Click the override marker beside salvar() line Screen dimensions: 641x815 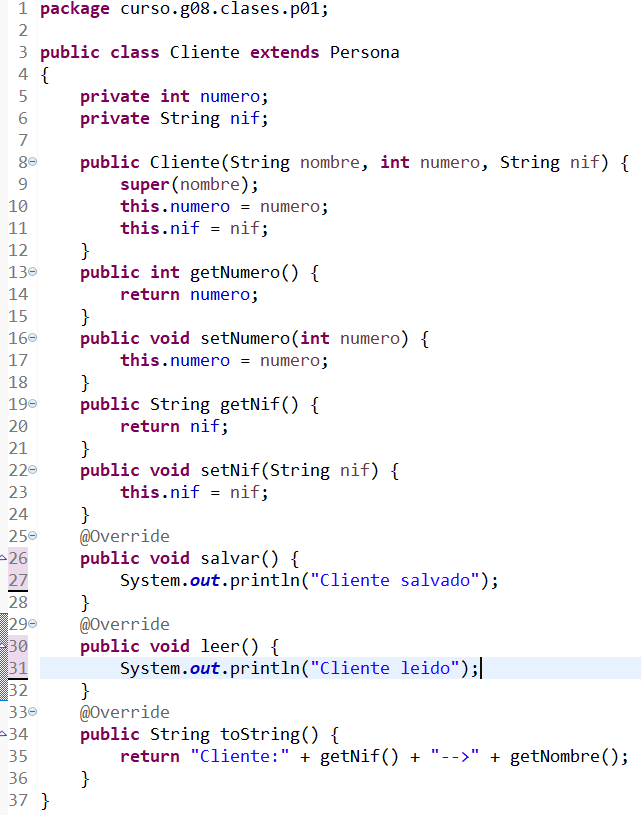[x=3, y=557]
